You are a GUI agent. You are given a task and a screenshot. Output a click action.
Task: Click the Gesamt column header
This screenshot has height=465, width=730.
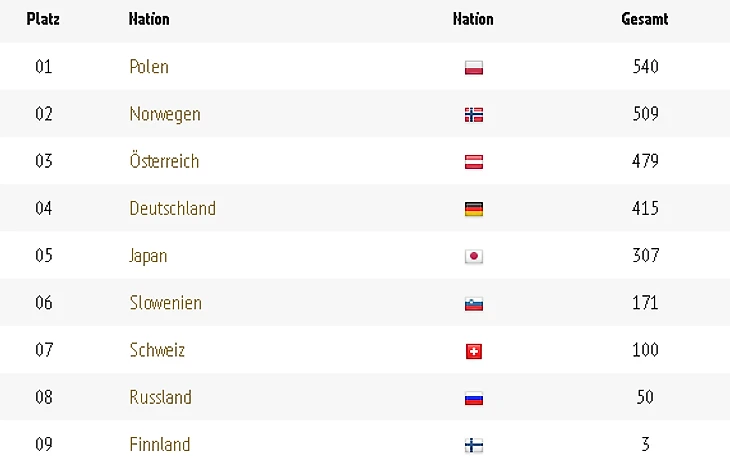645,19
